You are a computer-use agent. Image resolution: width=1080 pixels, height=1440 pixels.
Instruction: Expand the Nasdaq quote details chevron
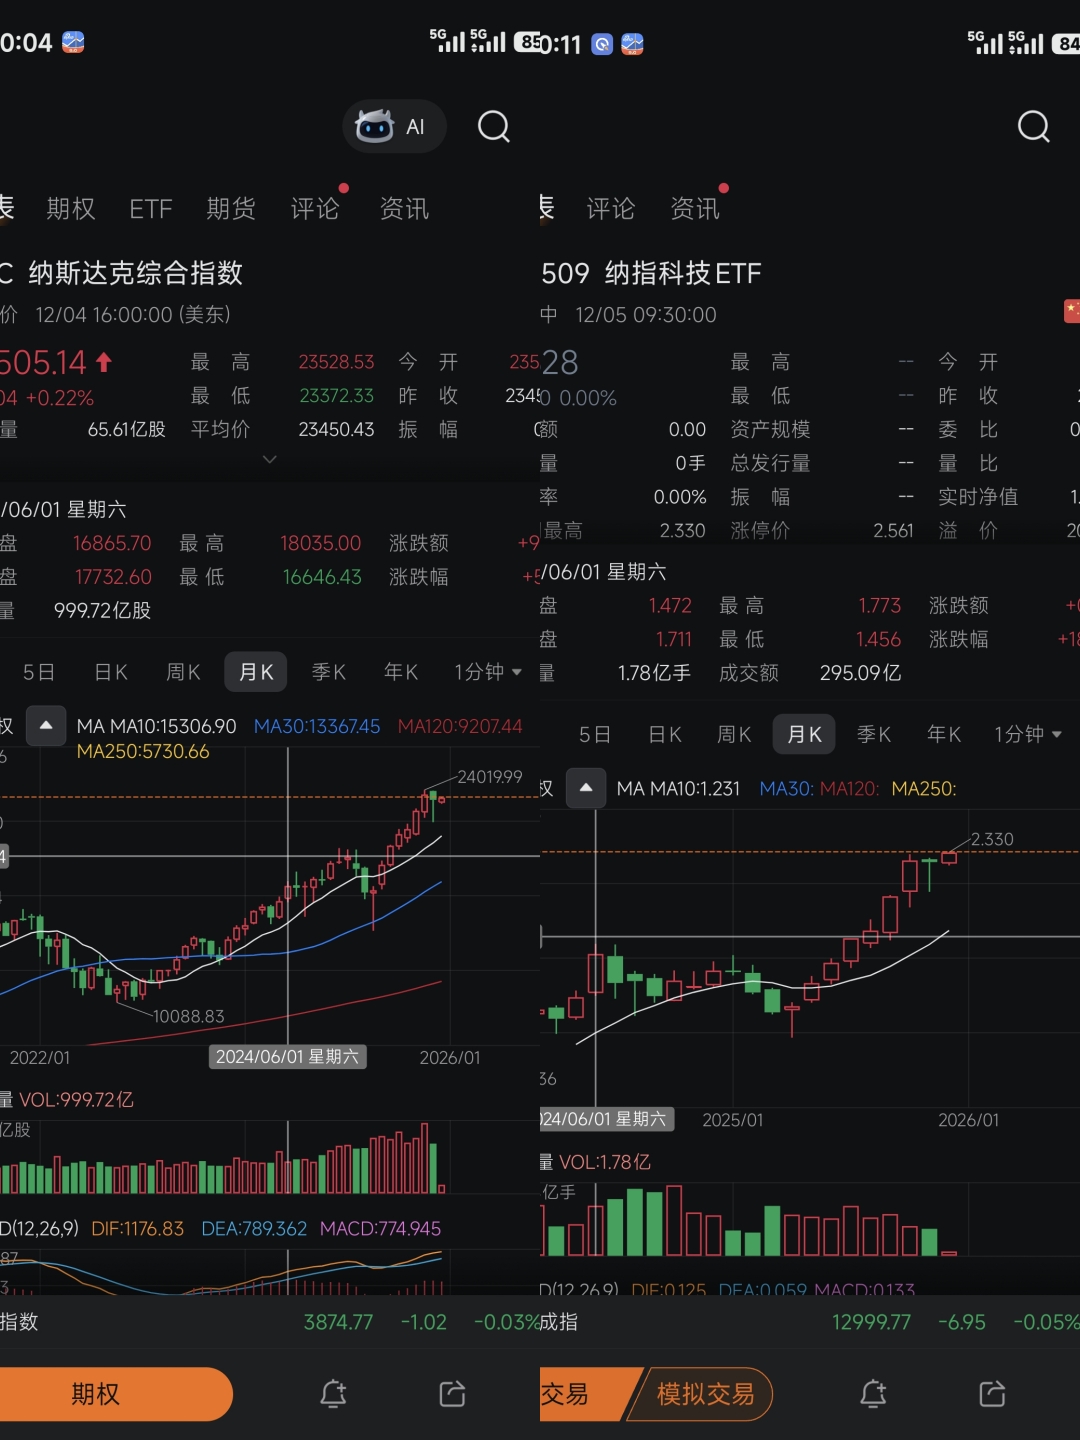pos(269,459)
